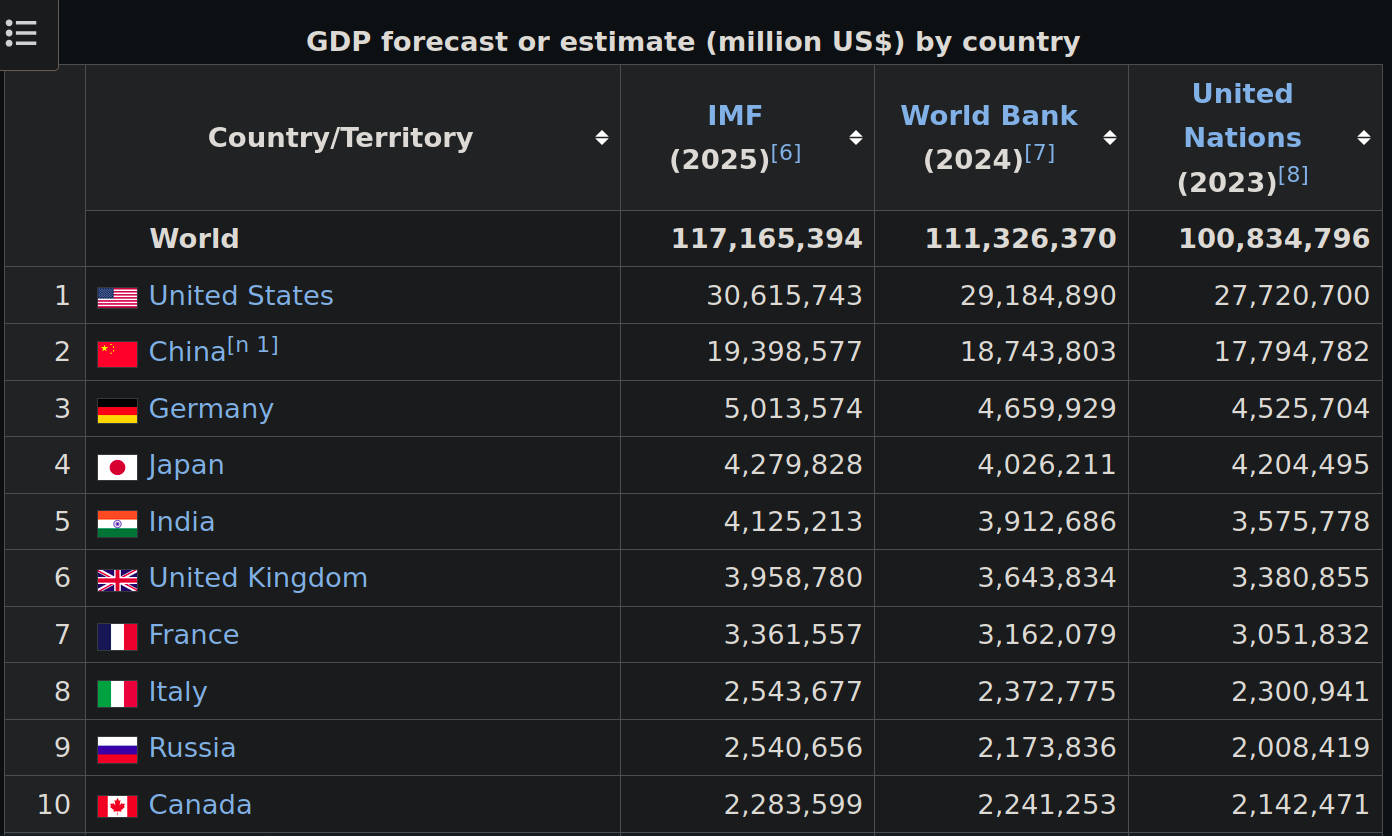The image size is (1392, 836).
Task: Click the Italy flag icon
Action: click(x=117, y=693)
